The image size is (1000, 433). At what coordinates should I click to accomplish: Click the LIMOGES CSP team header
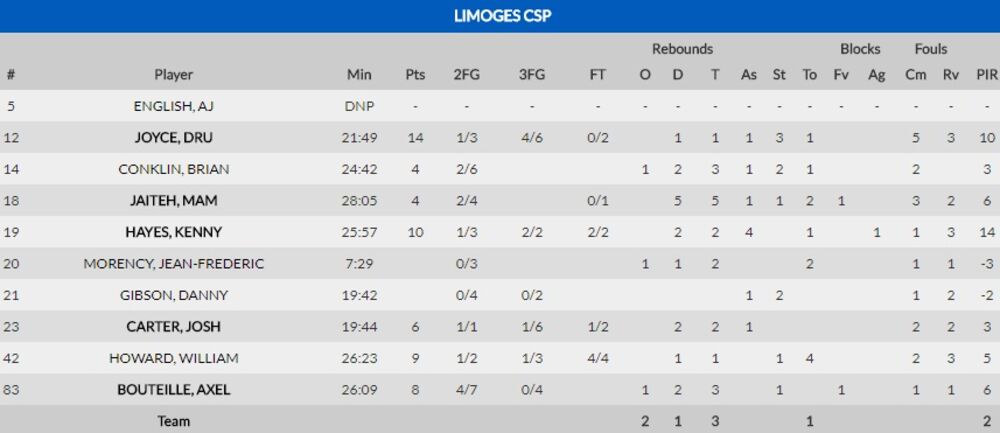click(500, 16)
